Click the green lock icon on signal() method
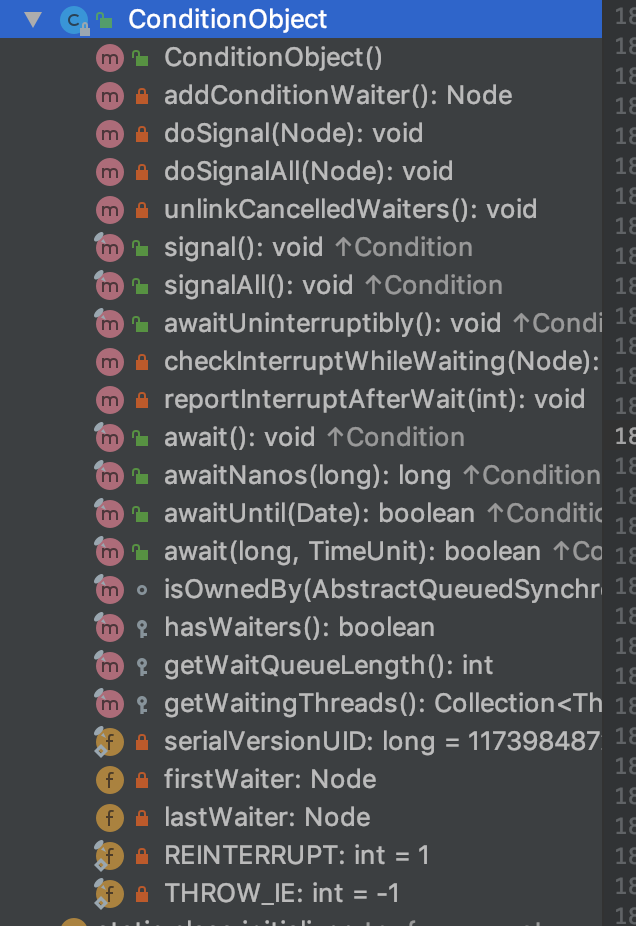The height and width of the screenshot is (926, 636). (139, 247)
